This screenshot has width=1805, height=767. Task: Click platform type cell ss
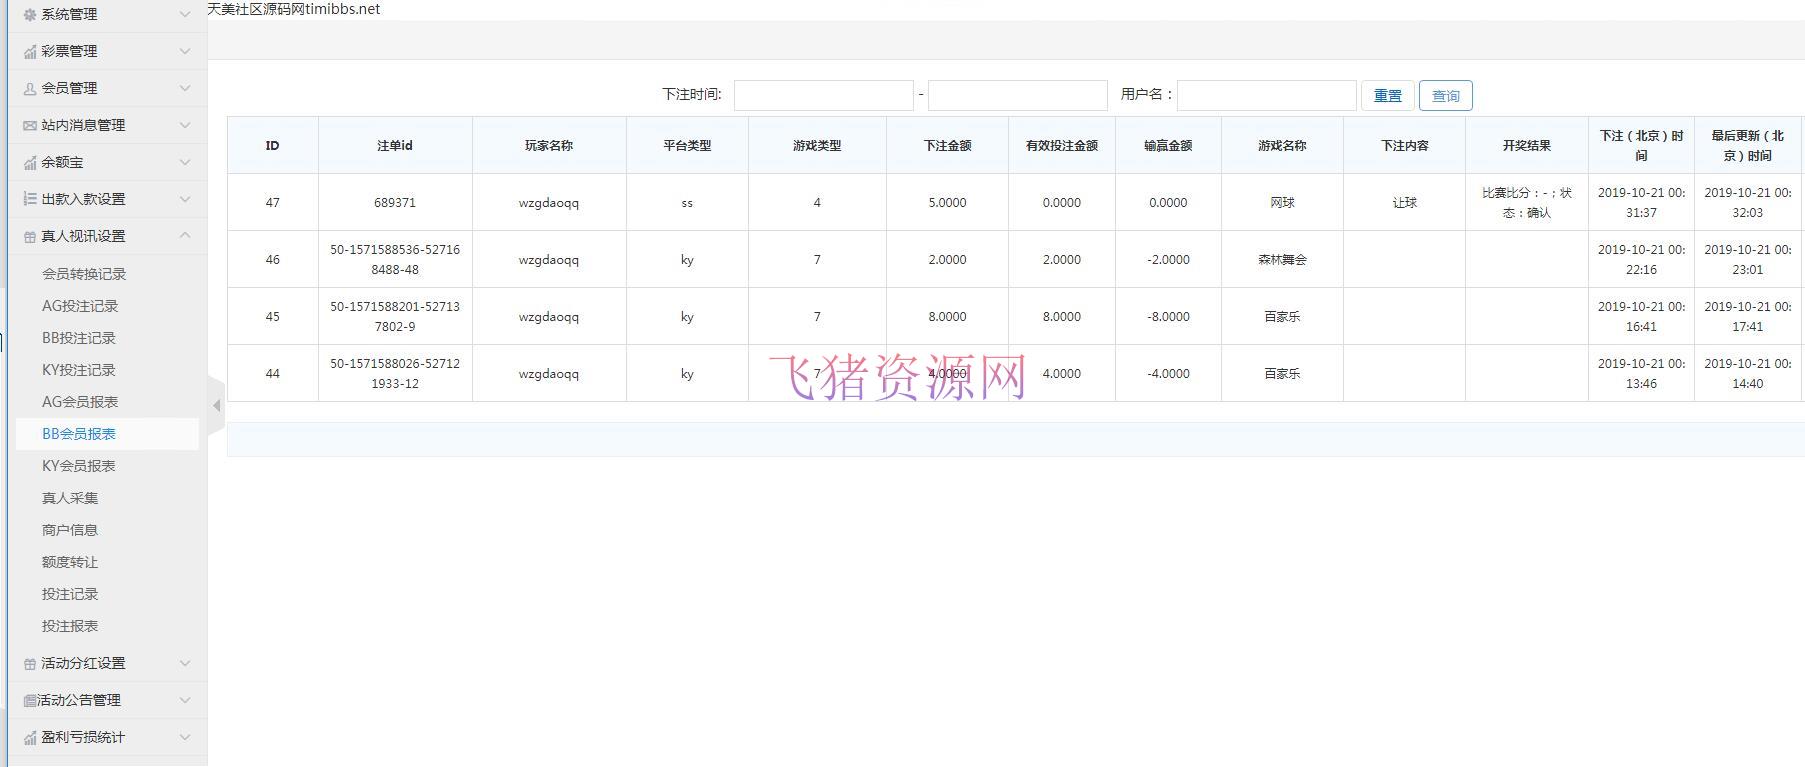[x=687, y=202]
